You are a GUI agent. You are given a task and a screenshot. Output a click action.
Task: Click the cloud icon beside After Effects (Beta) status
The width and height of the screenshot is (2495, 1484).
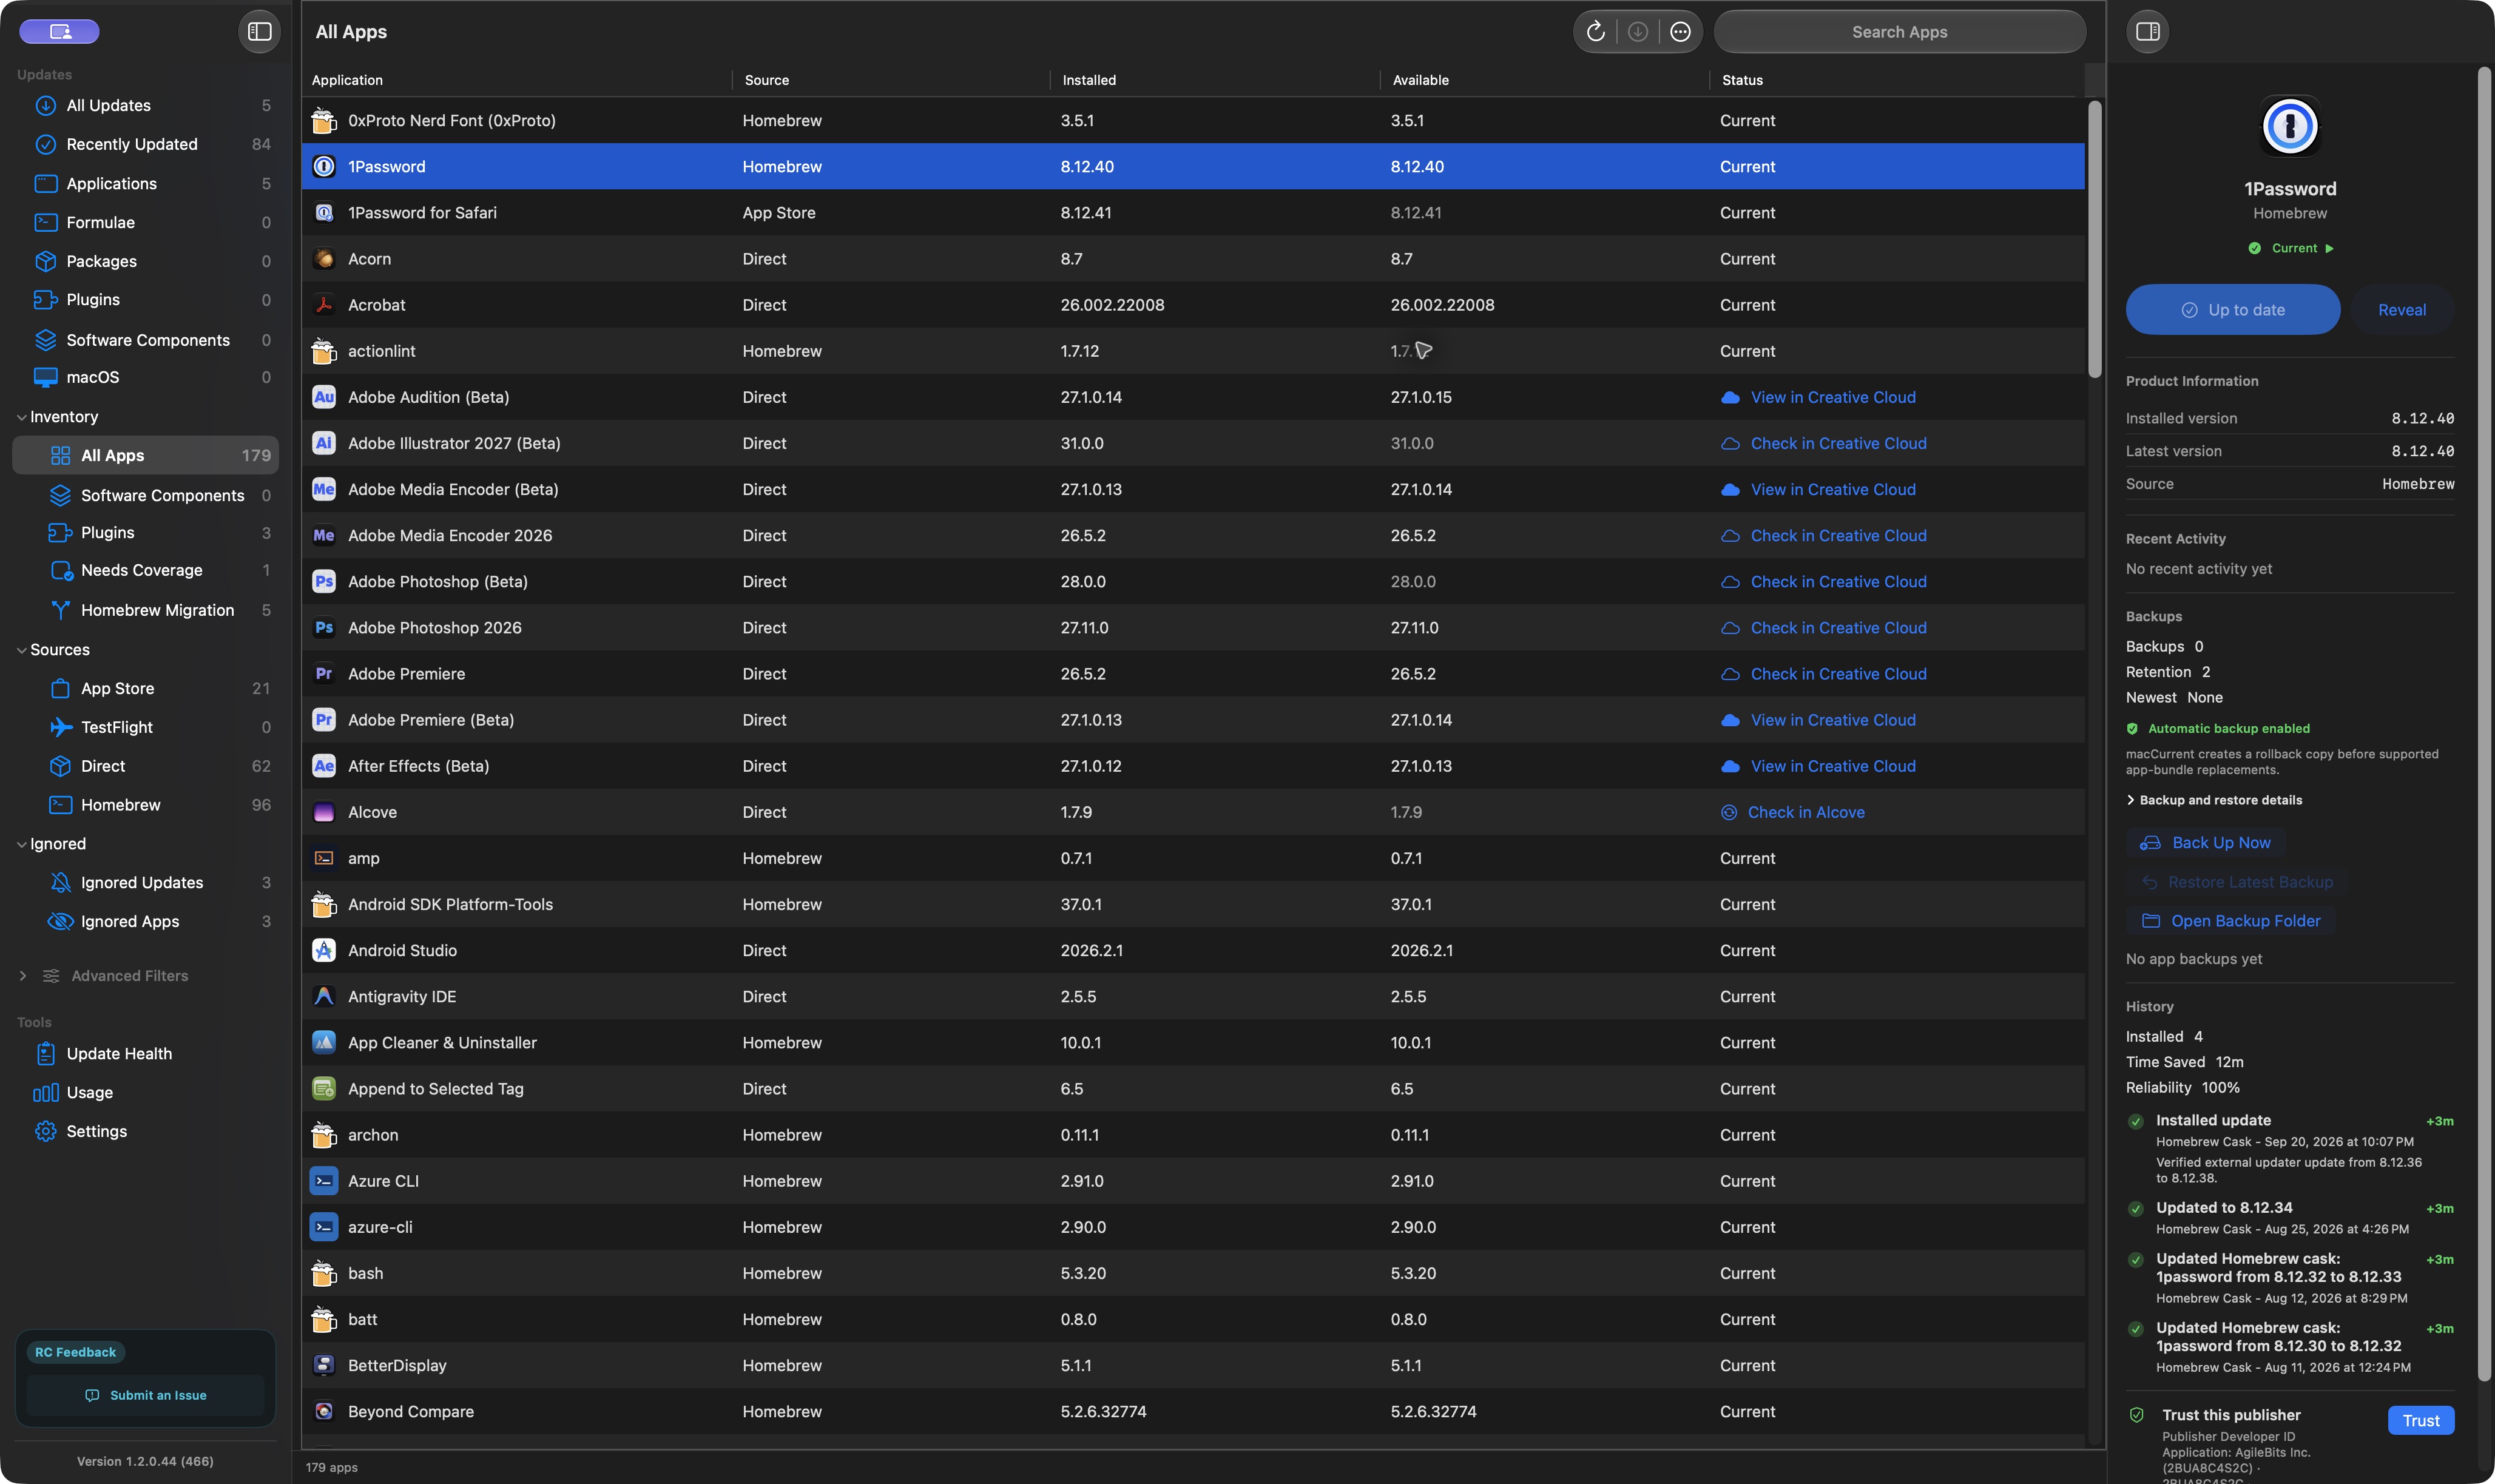[1729, 766]
